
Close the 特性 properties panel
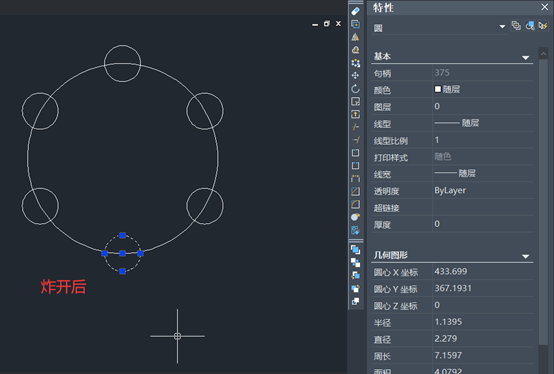coord(544,7)
